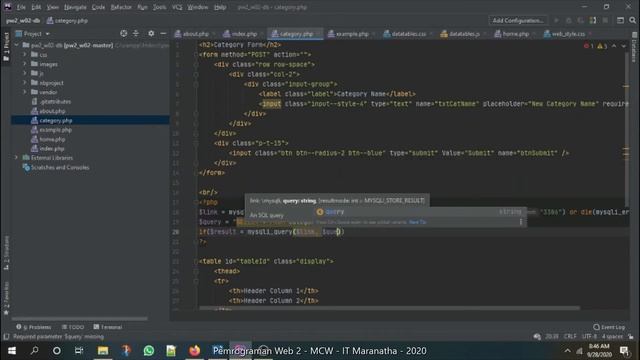Switch to the web_style.css editor tab

pos(567,34)
